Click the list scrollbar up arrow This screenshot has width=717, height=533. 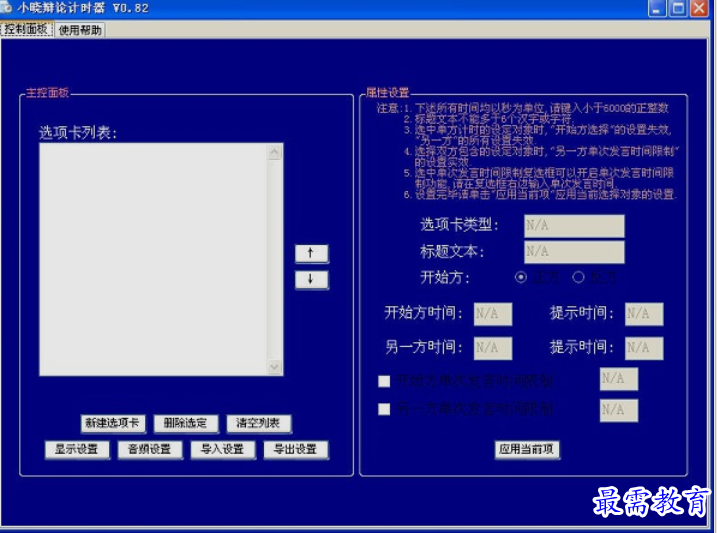pyautogui.click(x=275, y=152)
